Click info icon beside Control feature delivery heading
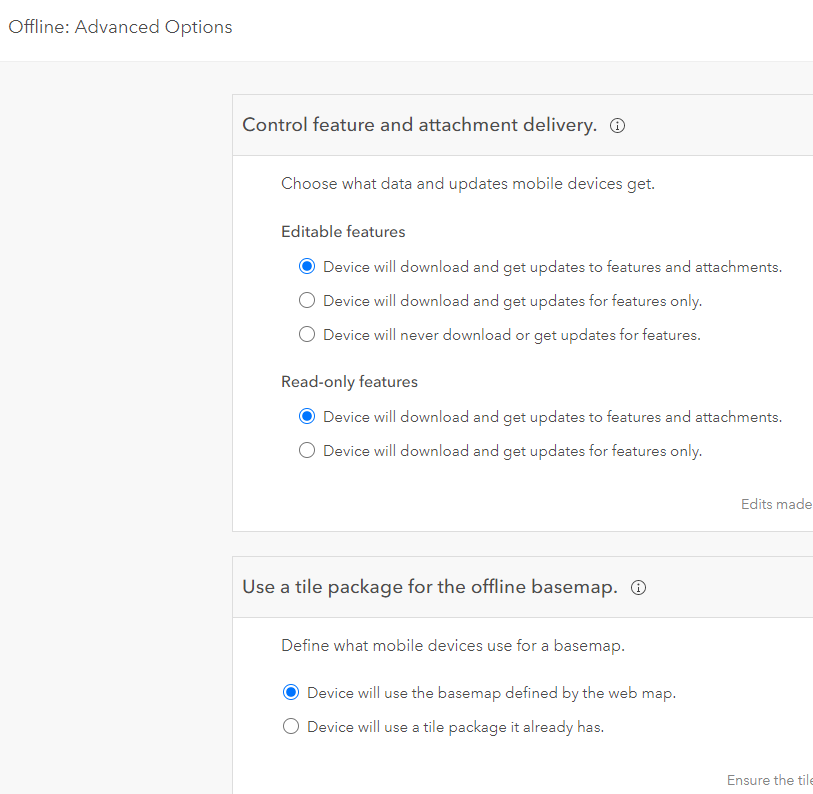813x794 pixels. (618, 126)
